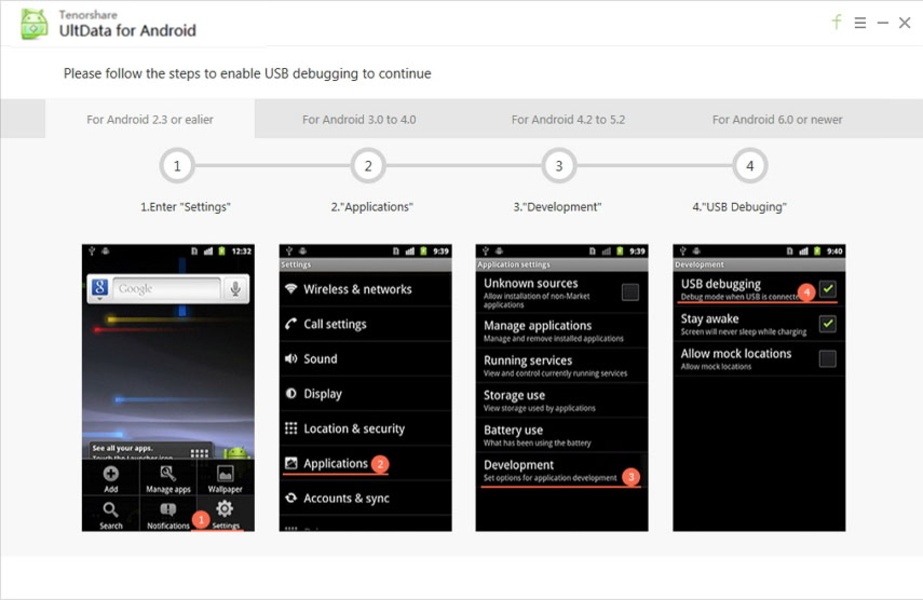Click step 3 circle in progress bar
This screenshot has width=923, height=600.
(x=558, y=165)
